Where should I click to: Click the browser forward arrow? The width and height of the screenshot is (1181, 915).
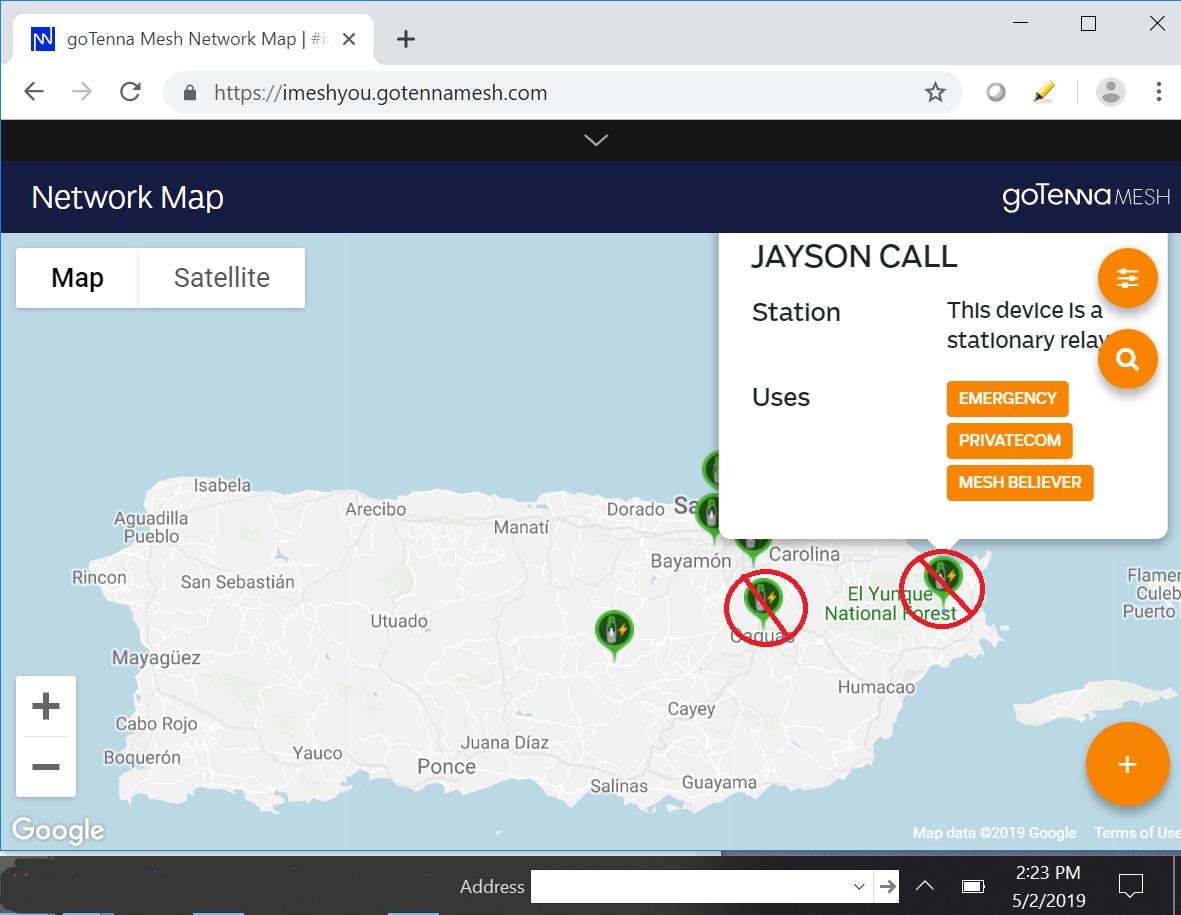pyautogui.click(x=81, y=92)
